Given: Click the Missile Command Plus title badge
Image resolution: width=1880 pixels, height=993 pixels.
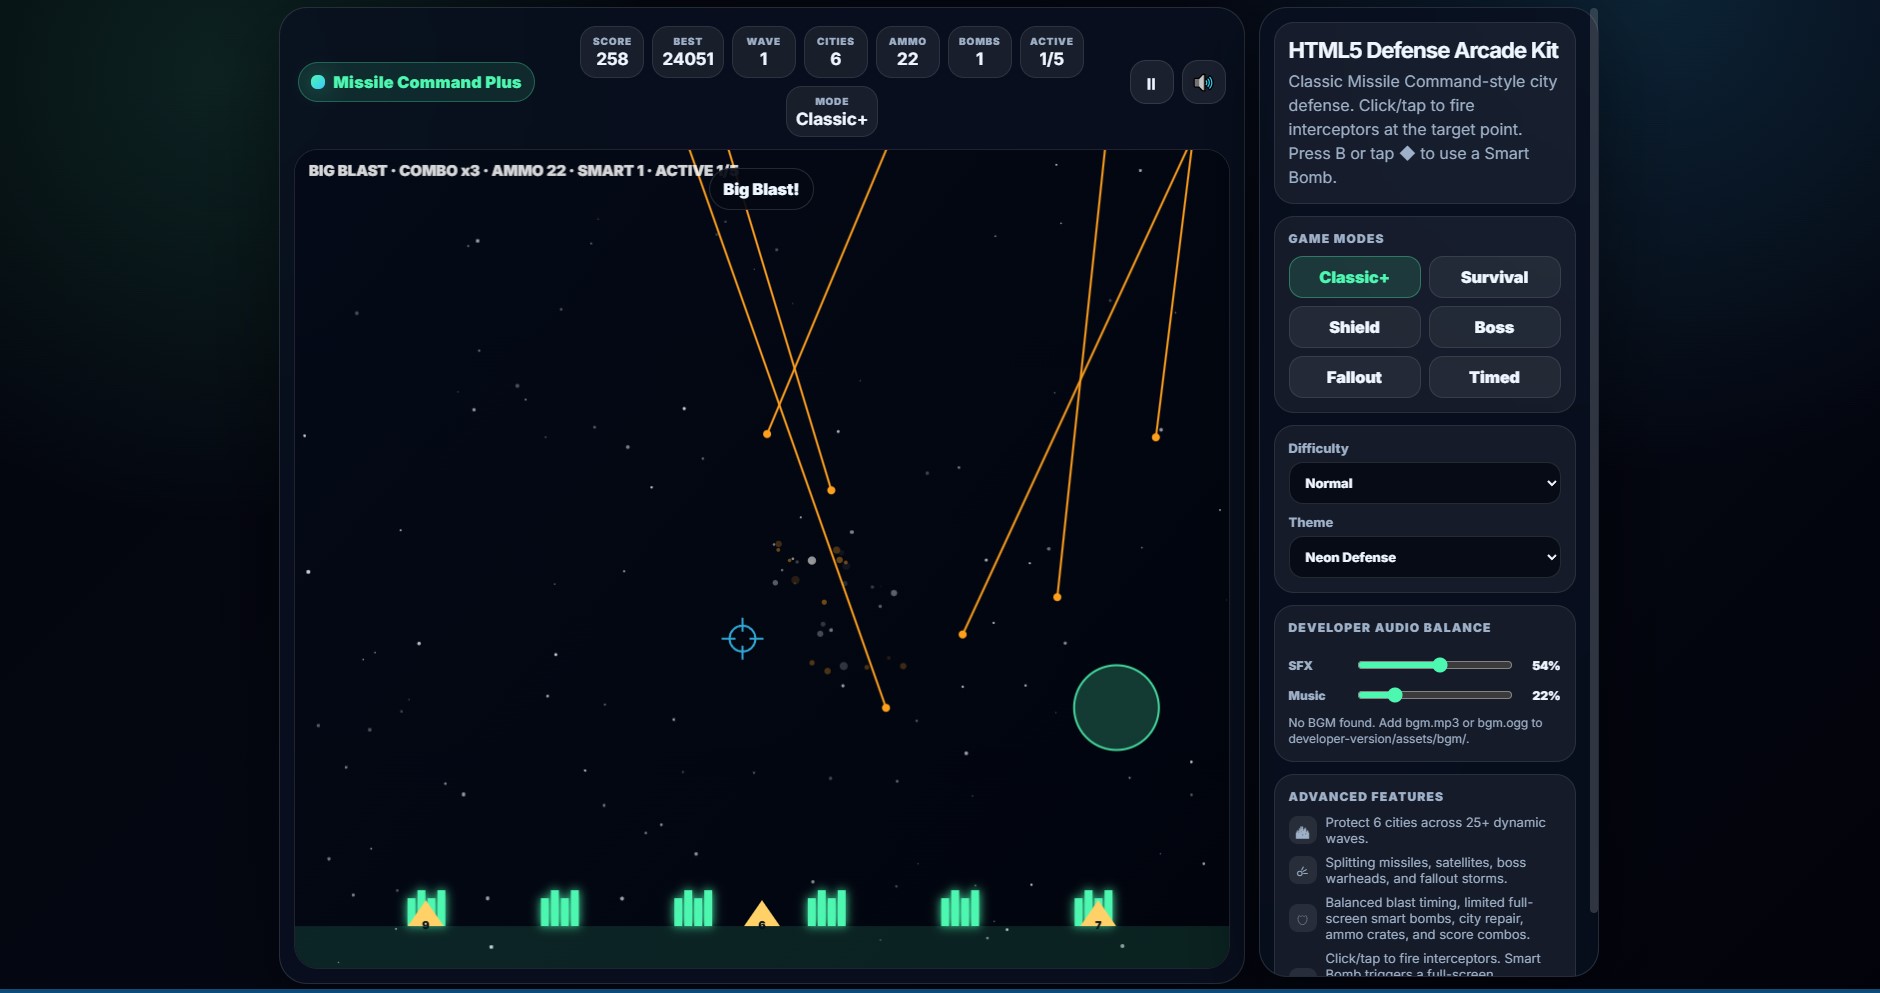Looking at the screenshot, I should pos(416,82).
